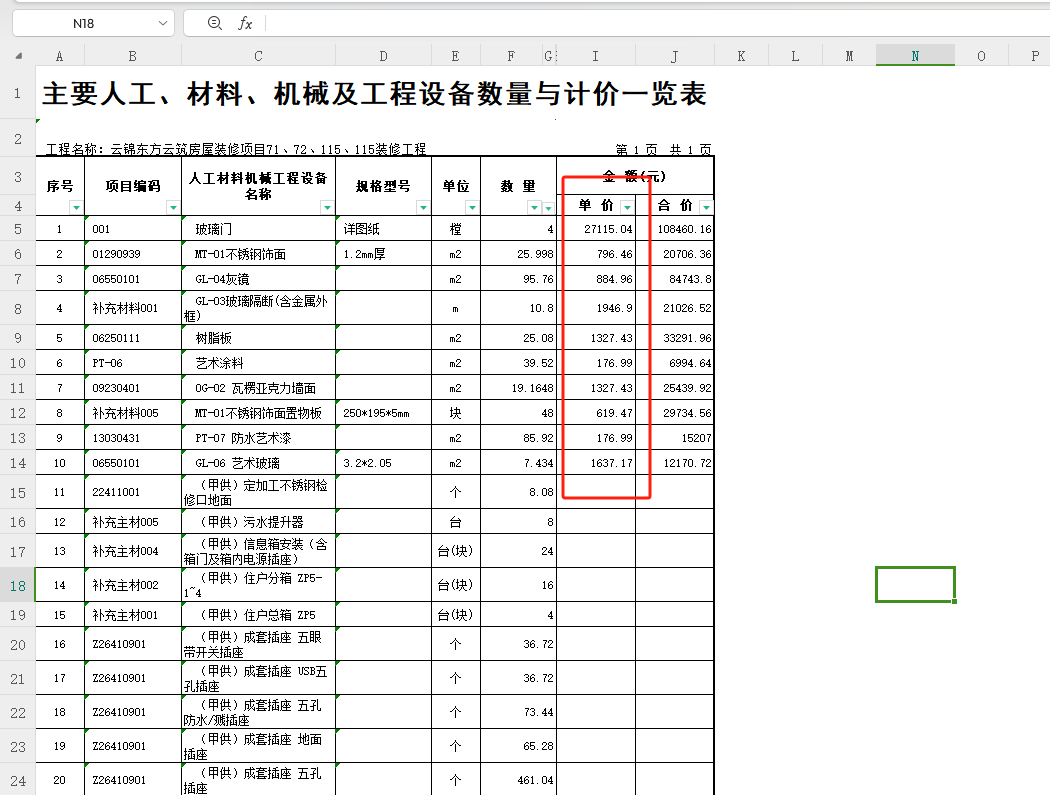Select column K header

pos(741,56)
